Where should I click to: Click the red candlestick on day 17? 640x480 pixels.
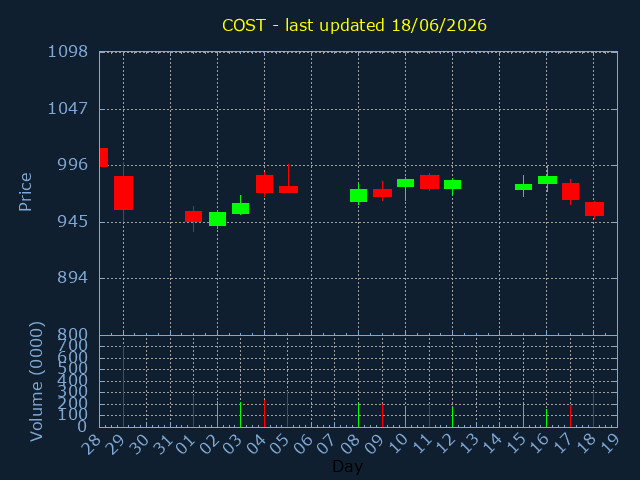coord(570,191)
